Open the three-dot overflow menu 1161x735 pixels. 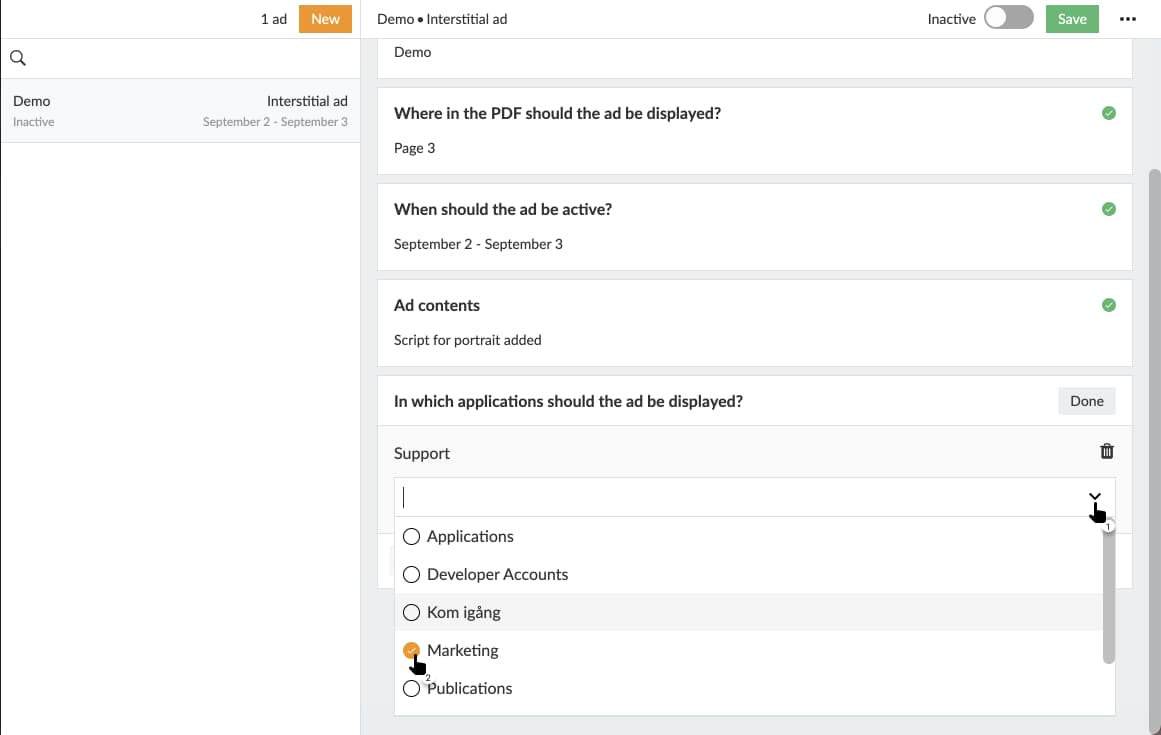[x=1128, y=18]
